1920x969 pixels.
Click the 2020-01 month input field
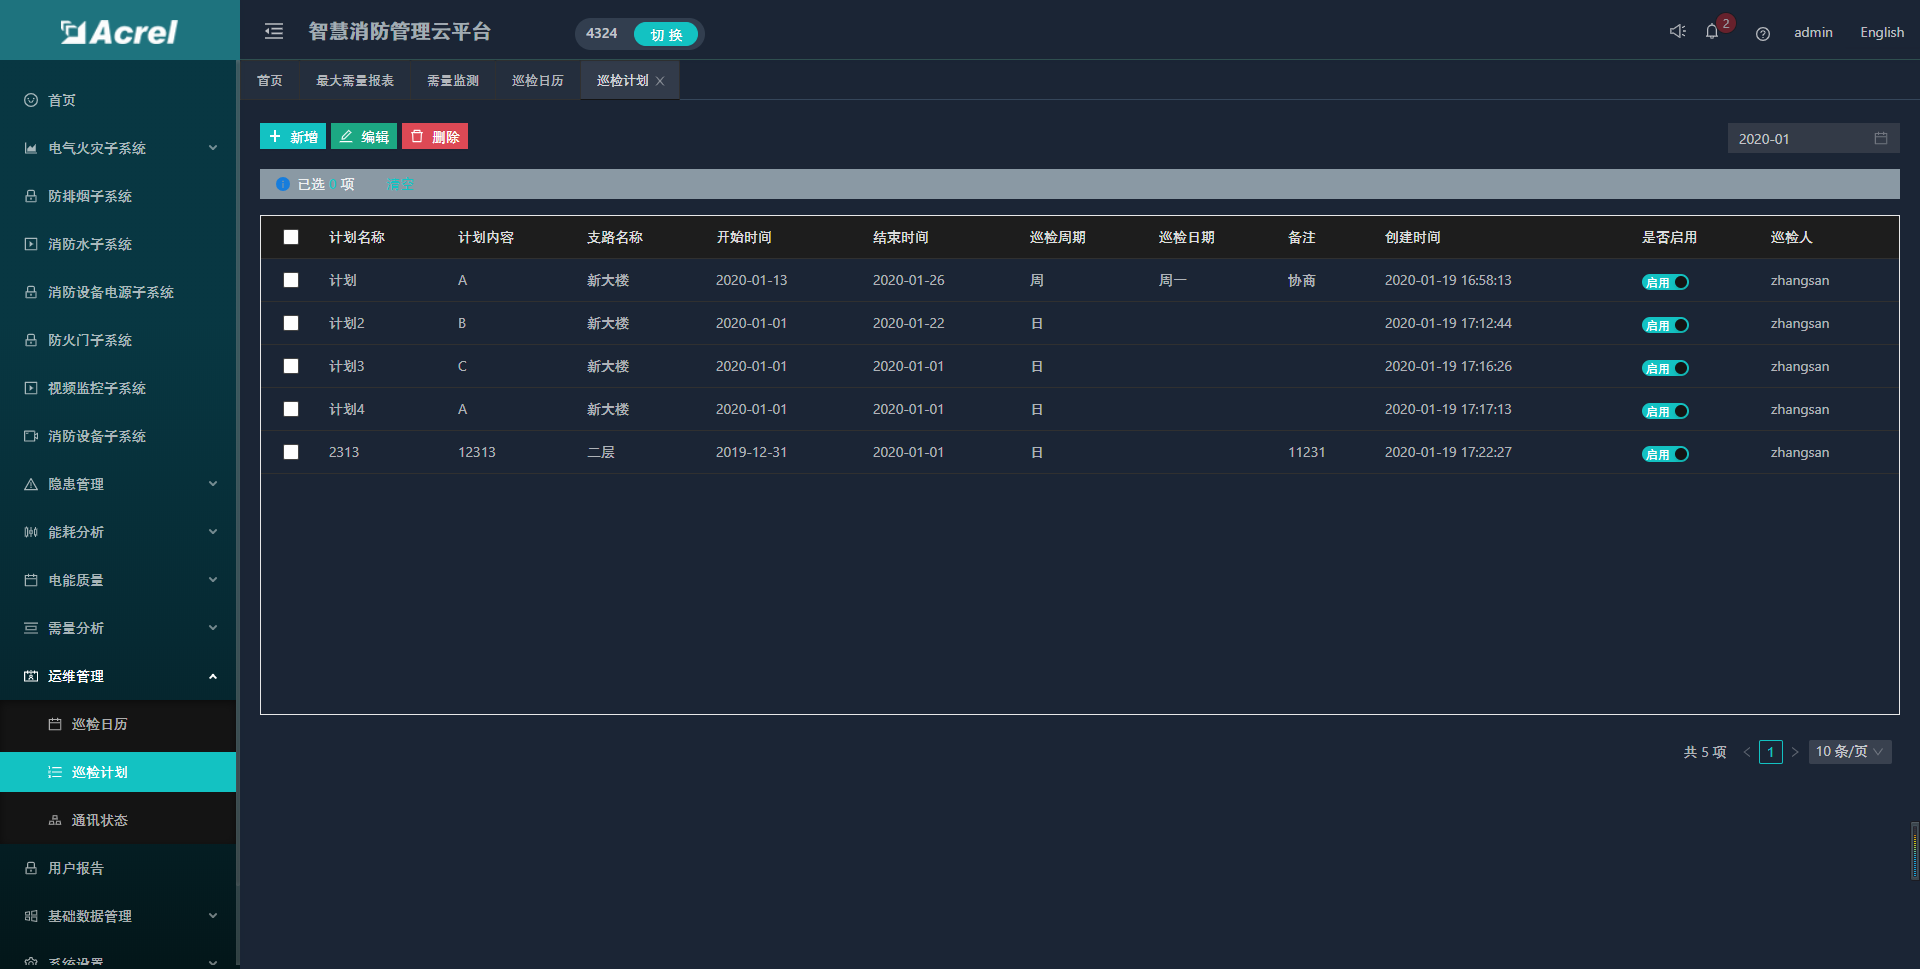[1798, 139]
